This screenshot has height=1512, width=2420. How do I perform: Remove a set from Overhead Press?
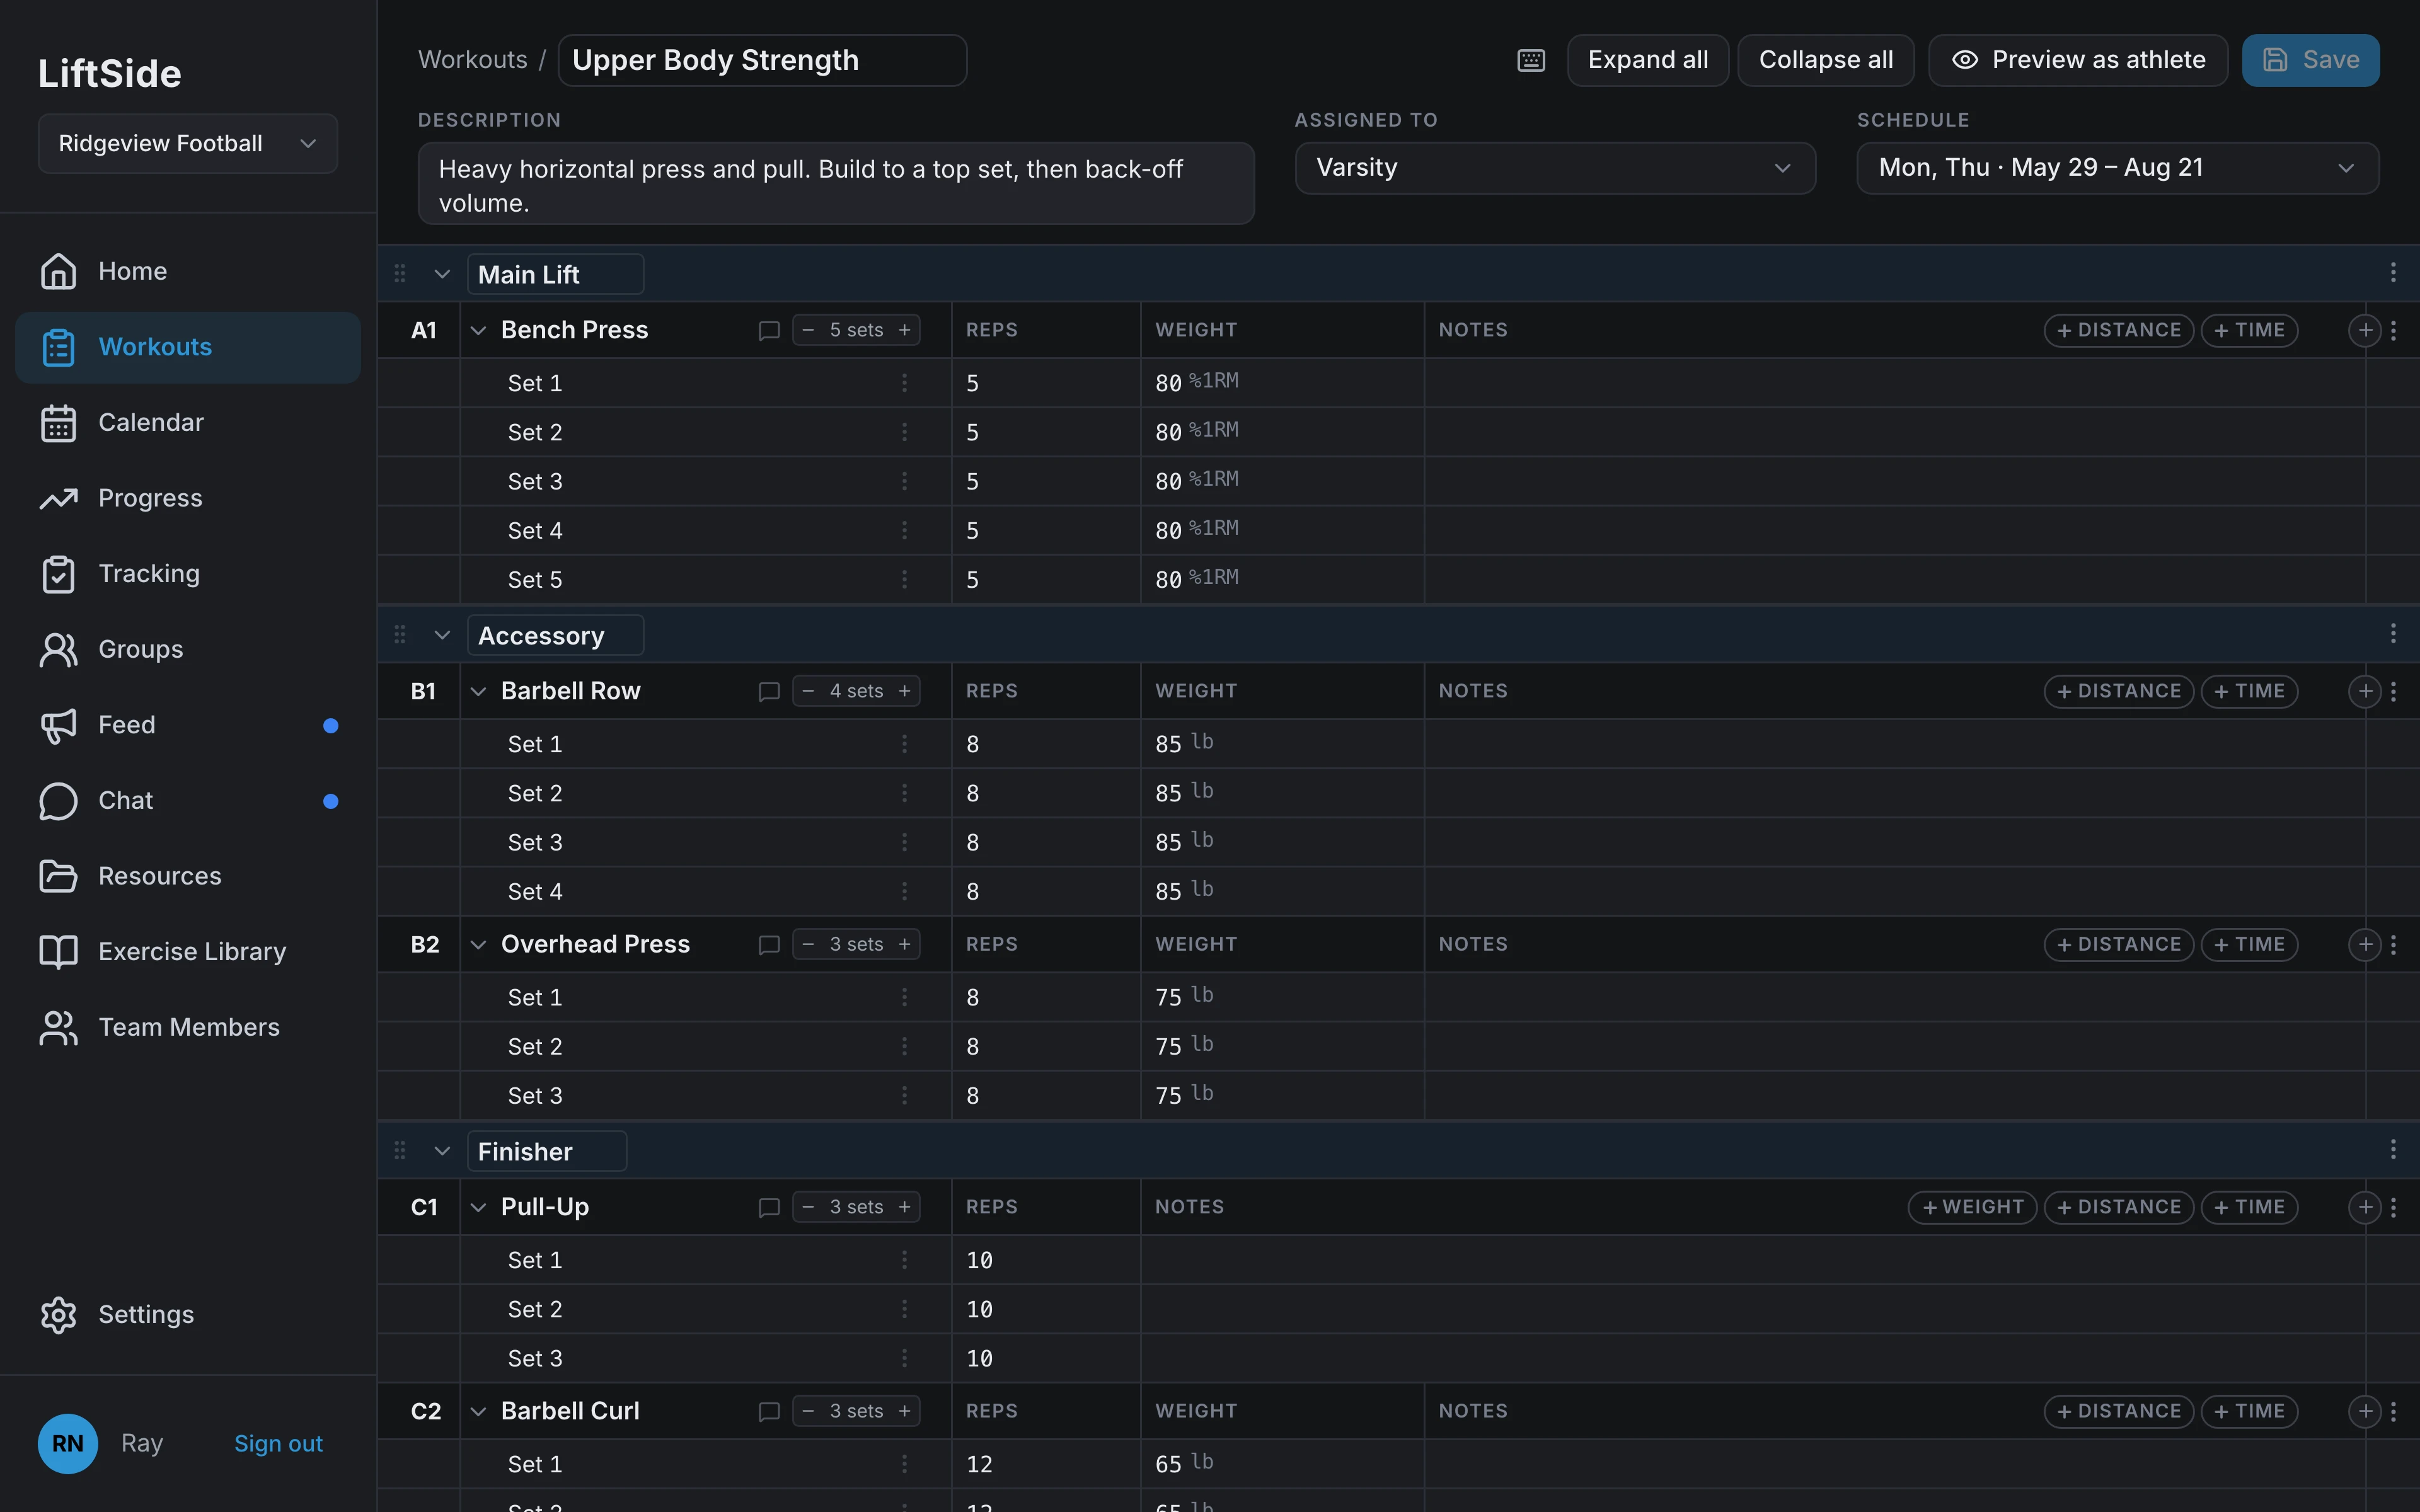click(808, 944)
